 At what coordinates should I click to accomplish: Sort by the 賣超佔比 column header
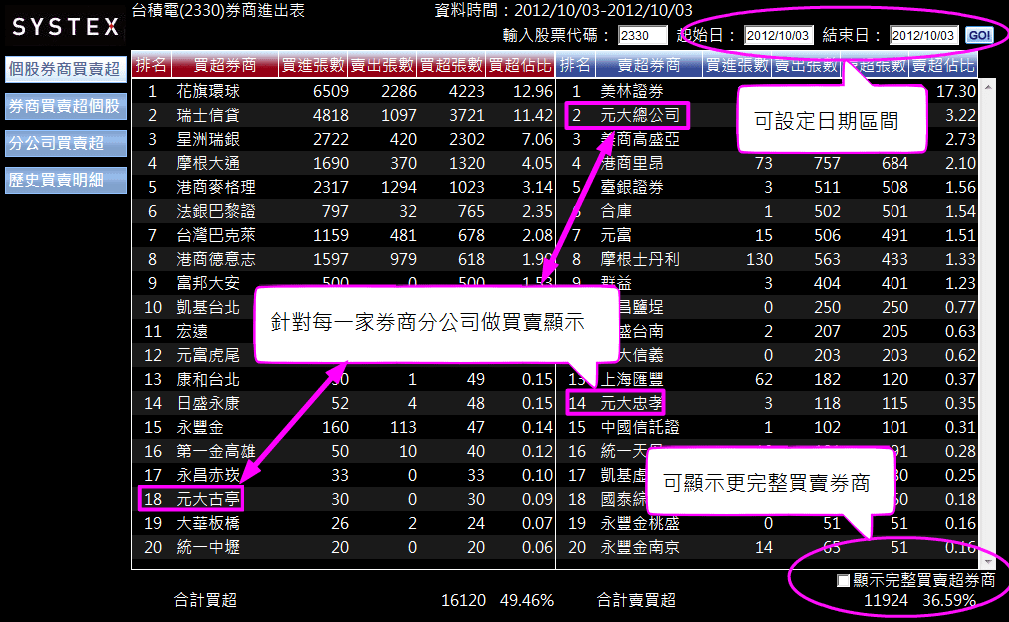pos(943,66)
